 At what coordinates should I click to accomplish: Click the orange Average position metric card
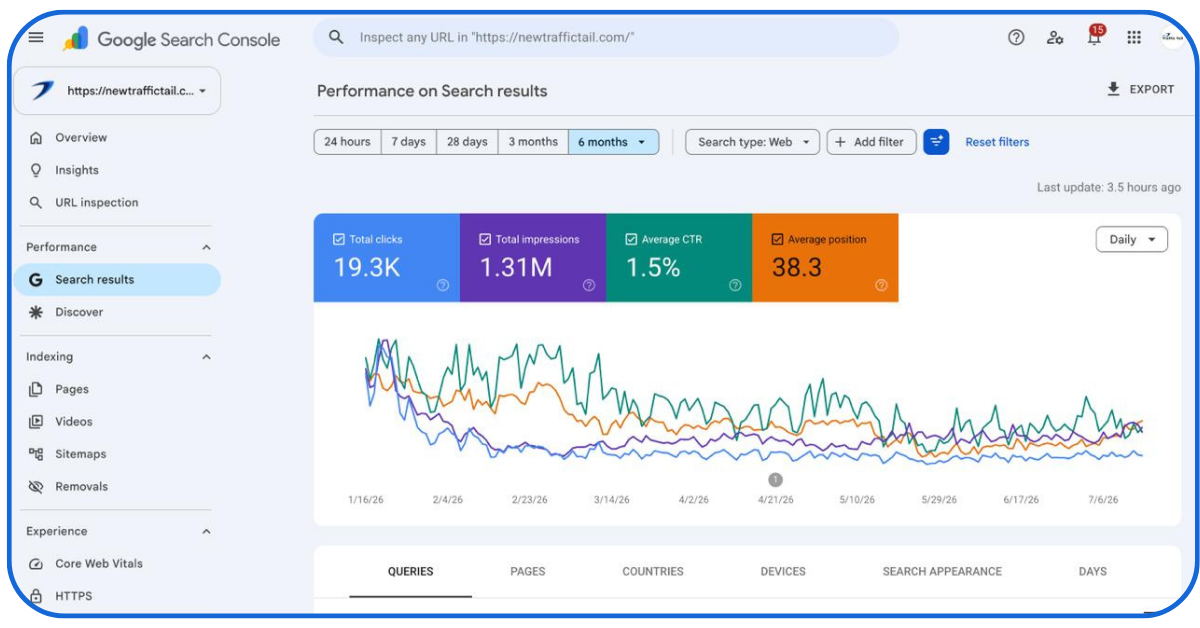point(825,257)
